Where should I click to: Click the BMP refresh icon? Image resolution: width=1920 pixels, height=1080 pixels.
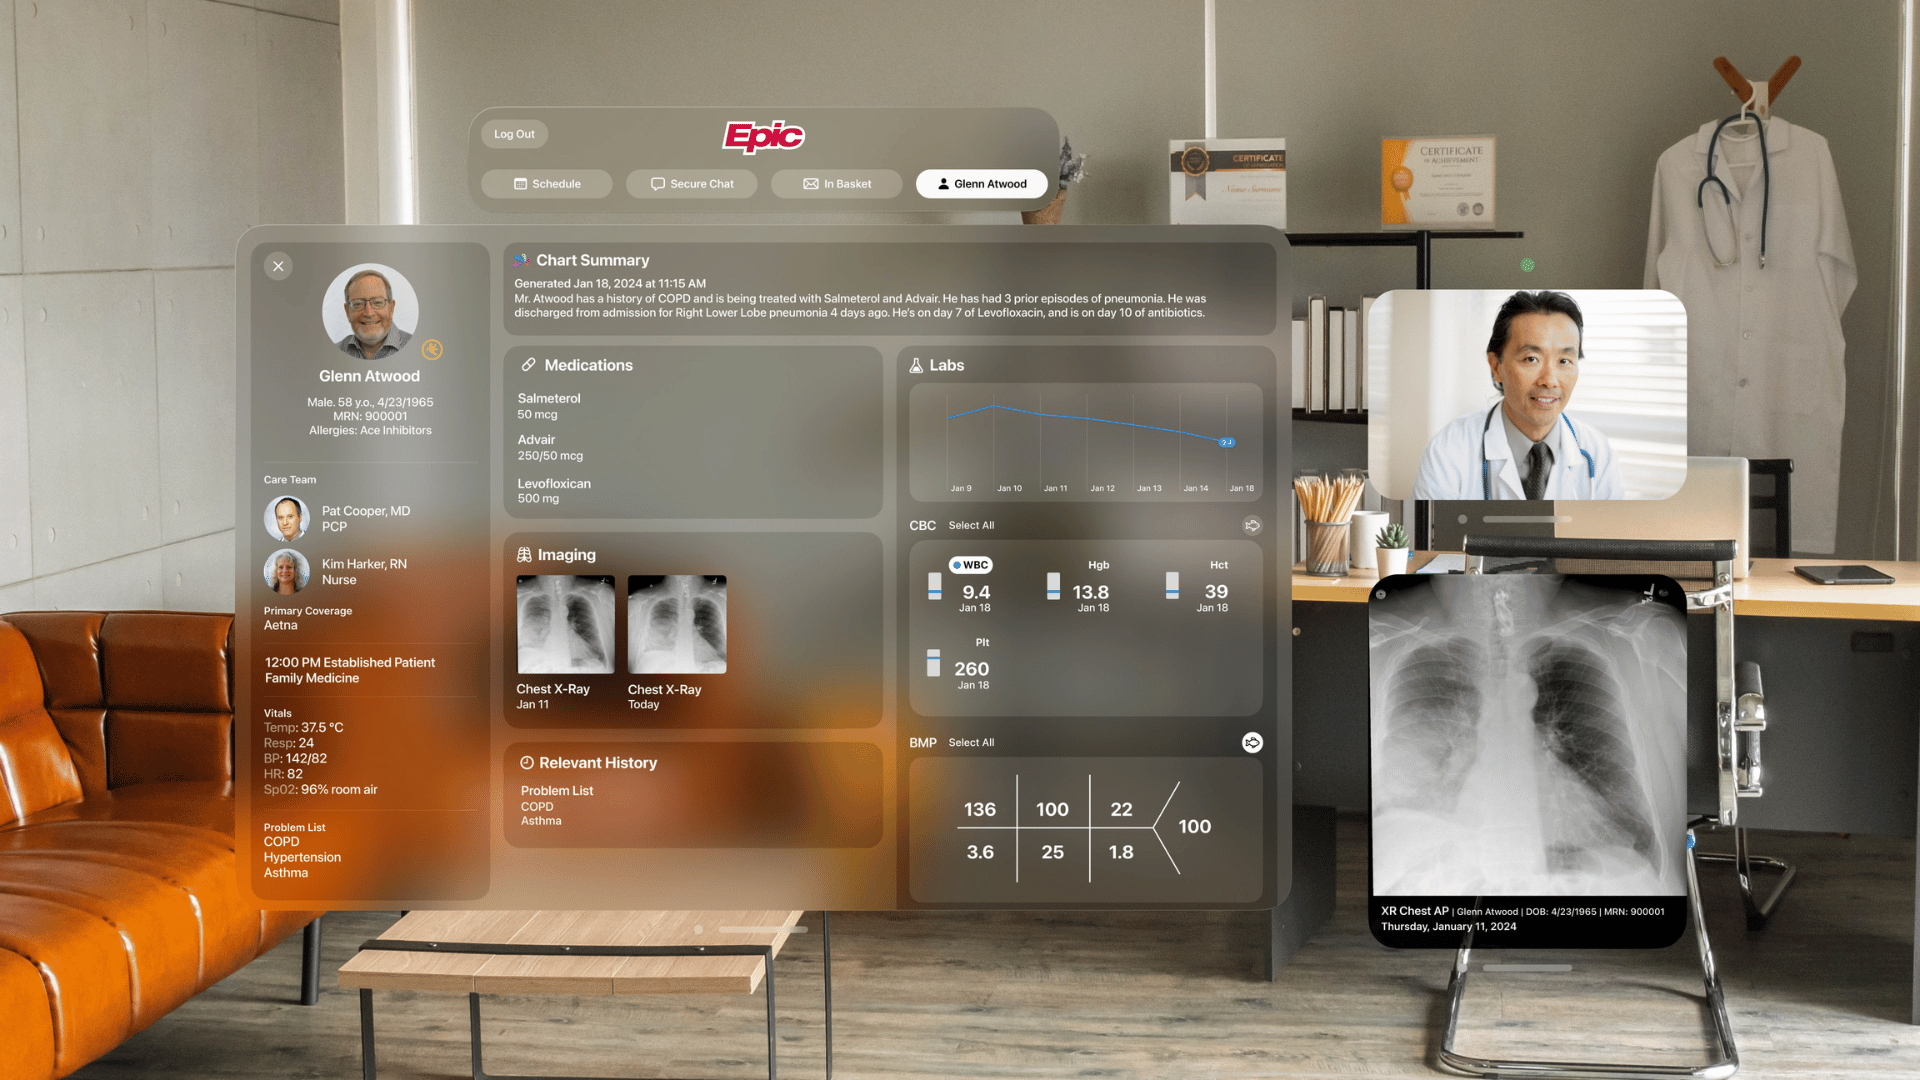coord(1251,742)
